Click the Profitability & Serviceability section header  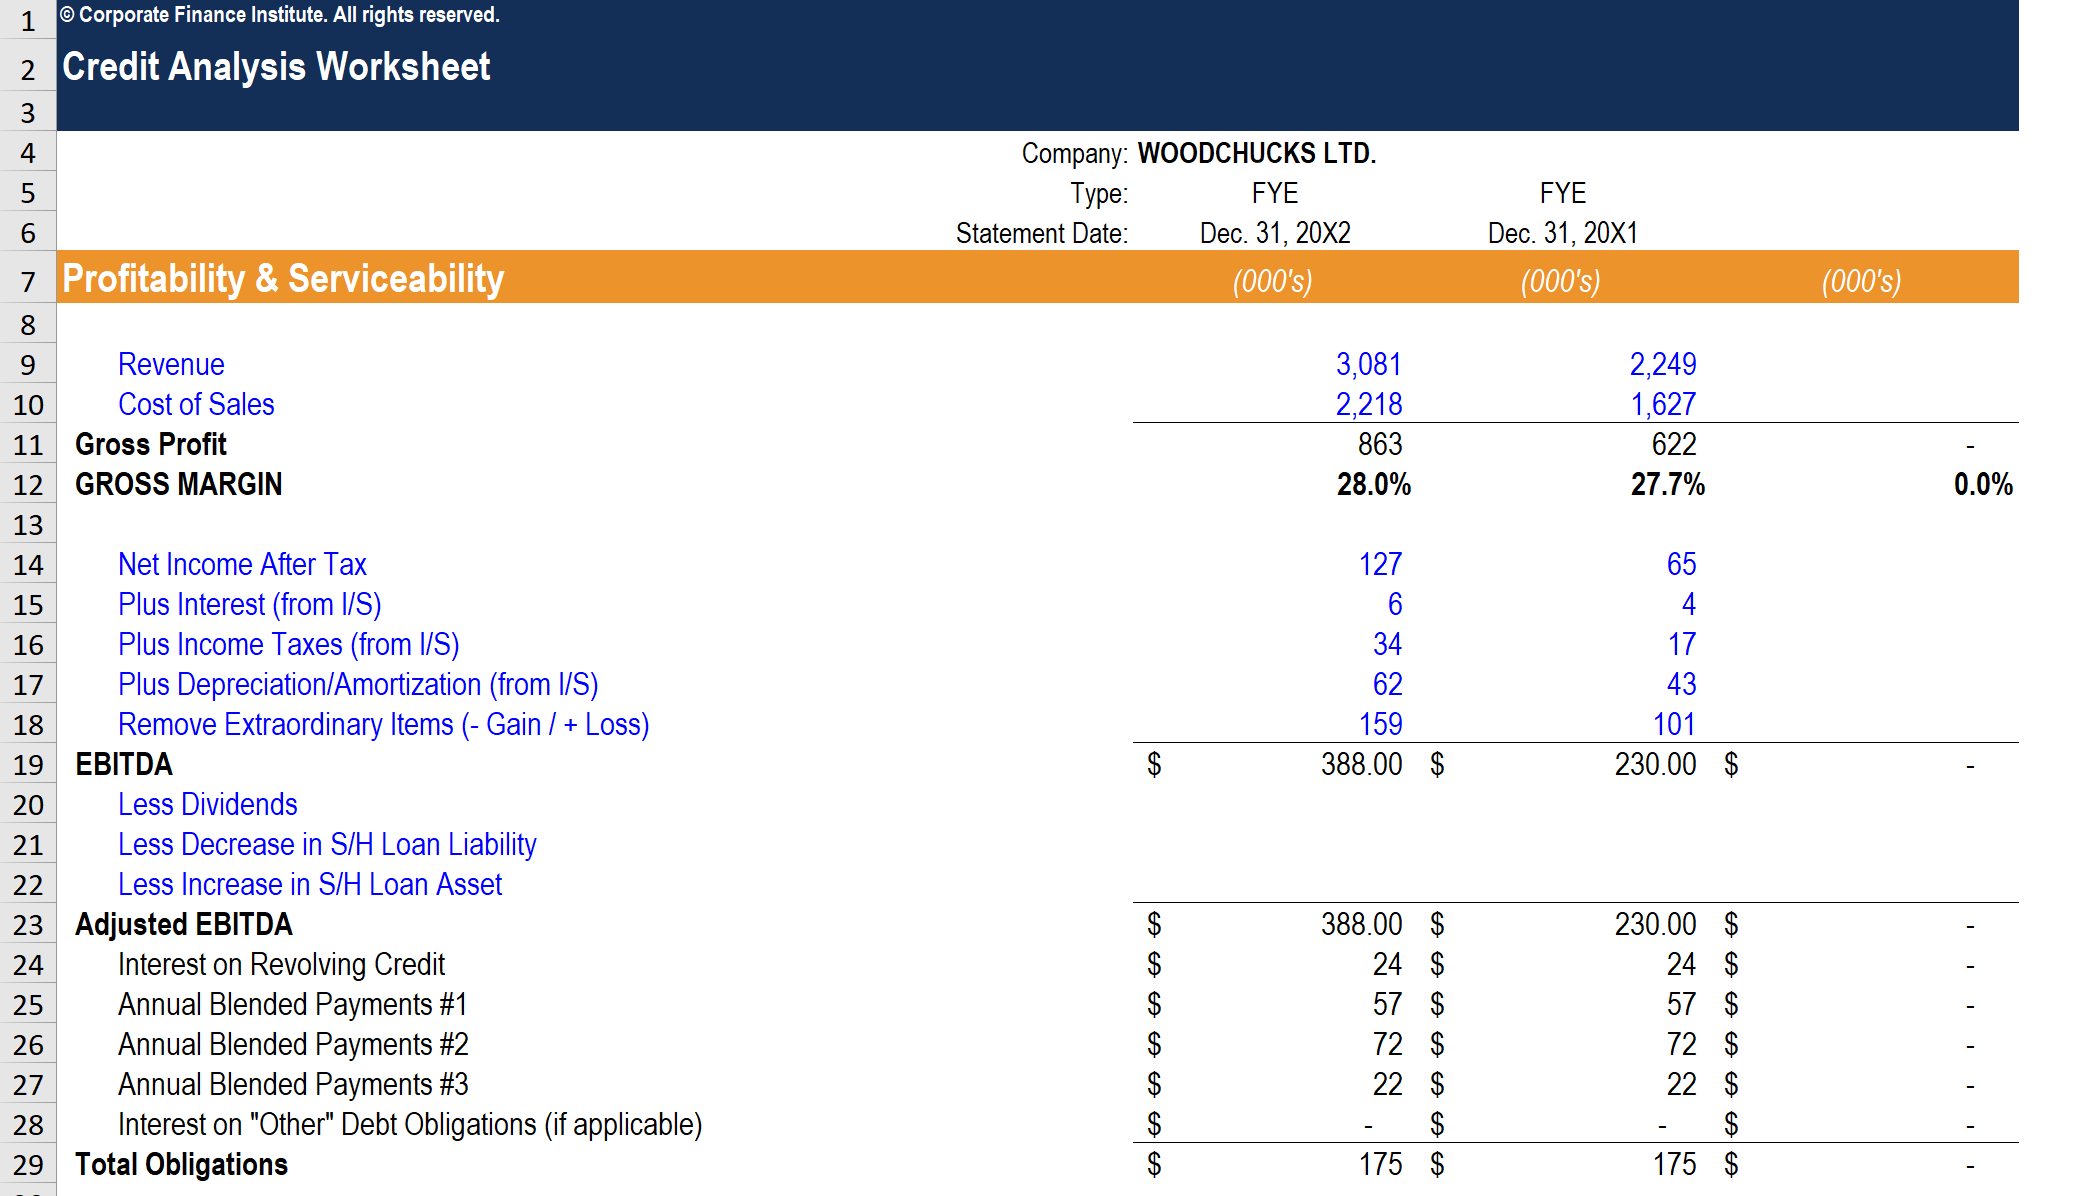coord(283,278)
